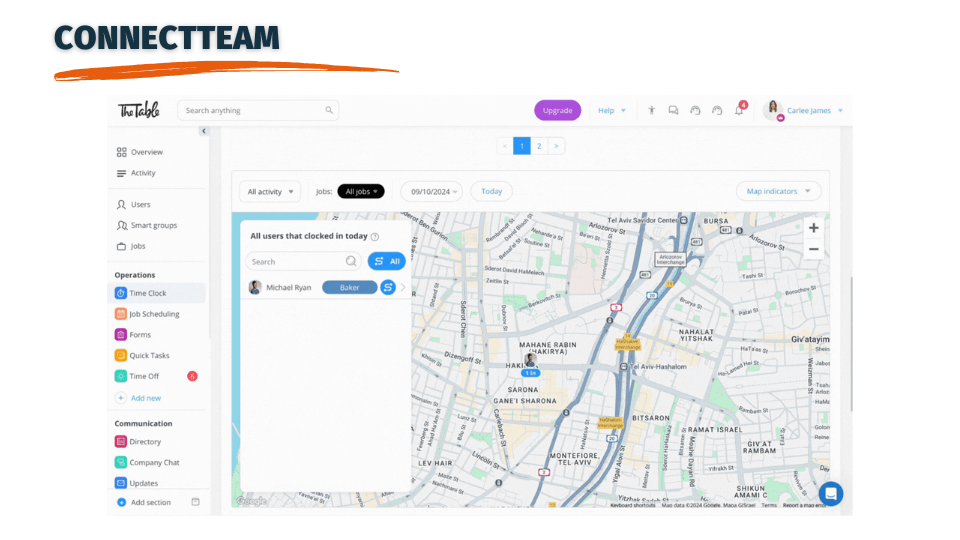Expand the Carlee James account menu arrow
This screenshot has height=540, width=960.
click(x=841, y=111)
